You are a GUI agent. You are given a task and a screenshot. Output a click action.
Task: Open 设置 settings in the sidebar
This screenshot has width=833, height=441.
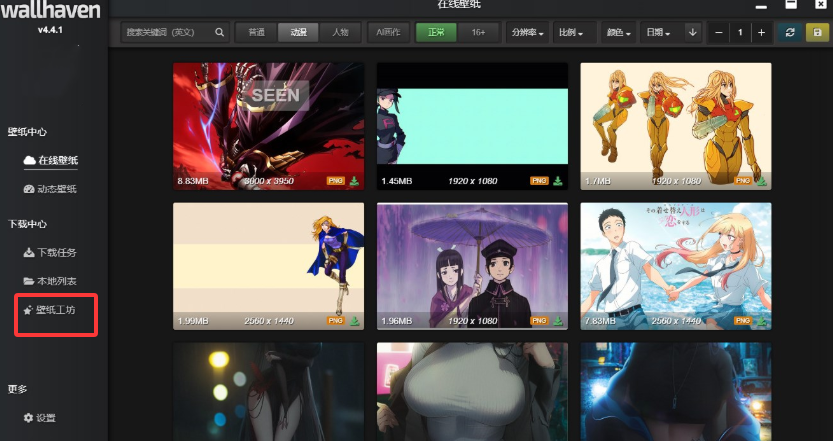45,418
